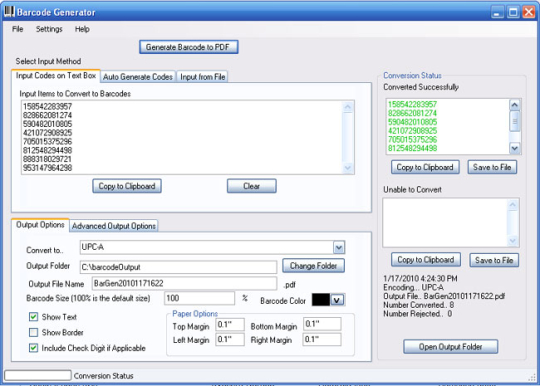Click the Output File Name field
The image size is (540, 386).
(185, 283)
